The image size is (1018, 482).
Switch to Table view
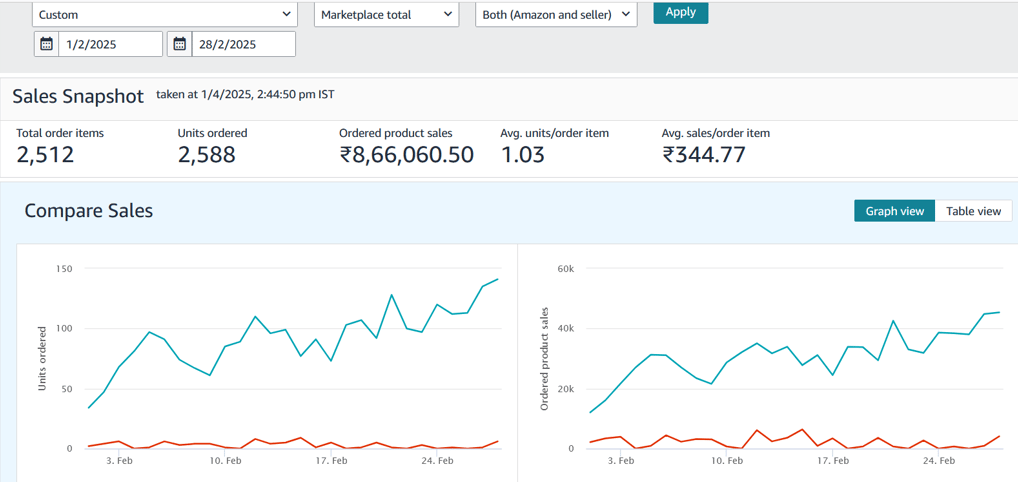click(973, 211)
